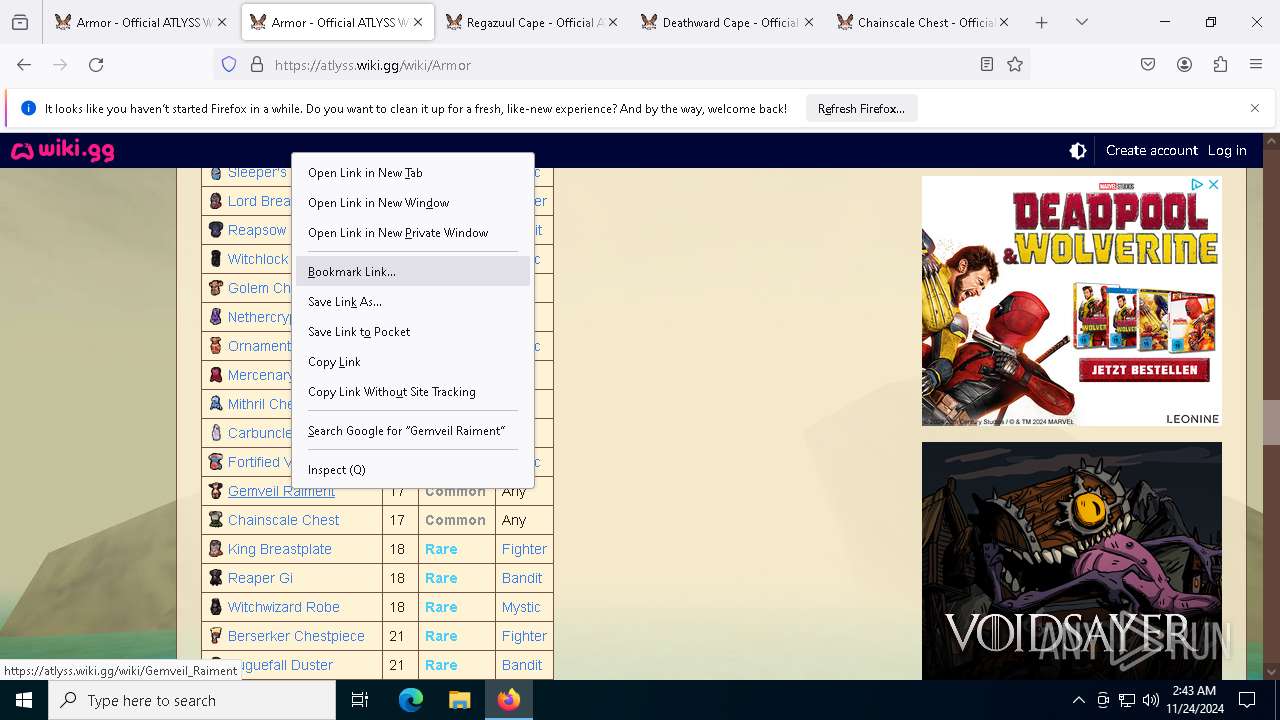Open a new tab with the plus icon
Image resolution: width=1280 pixels, height=720 pixels.
[1042, 22]
